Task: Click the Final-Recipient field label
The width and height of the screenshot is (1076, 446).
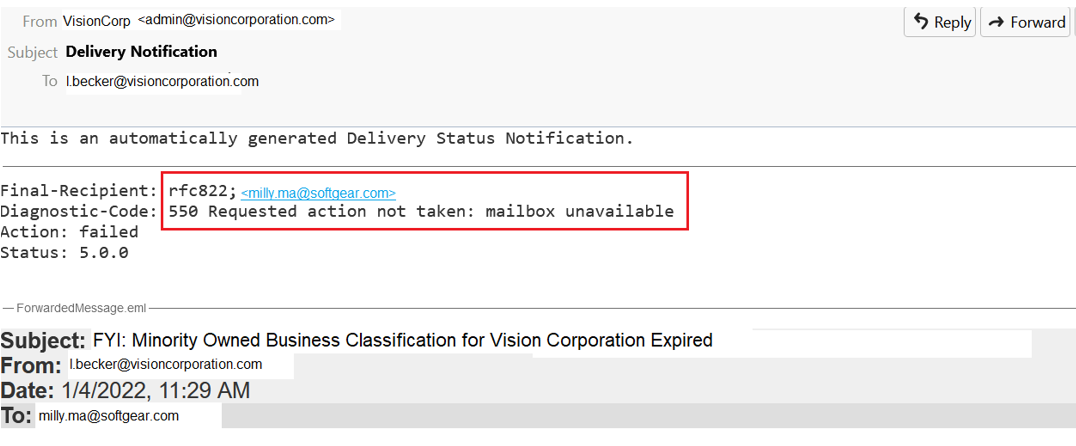Action: coord(78,190)
